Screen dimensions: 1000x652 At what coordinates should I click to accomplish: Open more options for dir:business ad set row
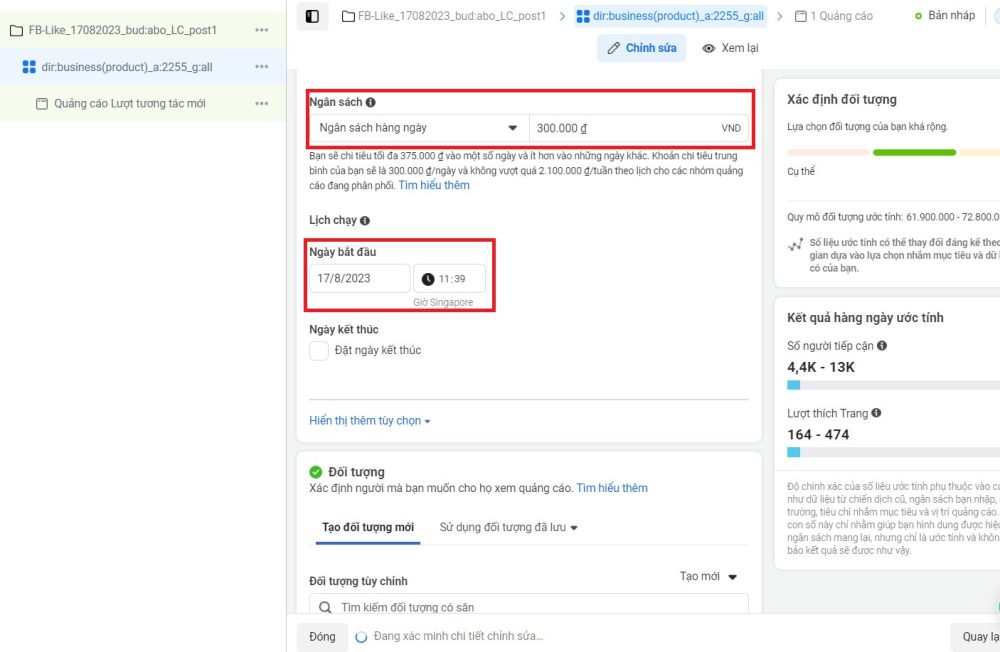(x=261, y=66)
